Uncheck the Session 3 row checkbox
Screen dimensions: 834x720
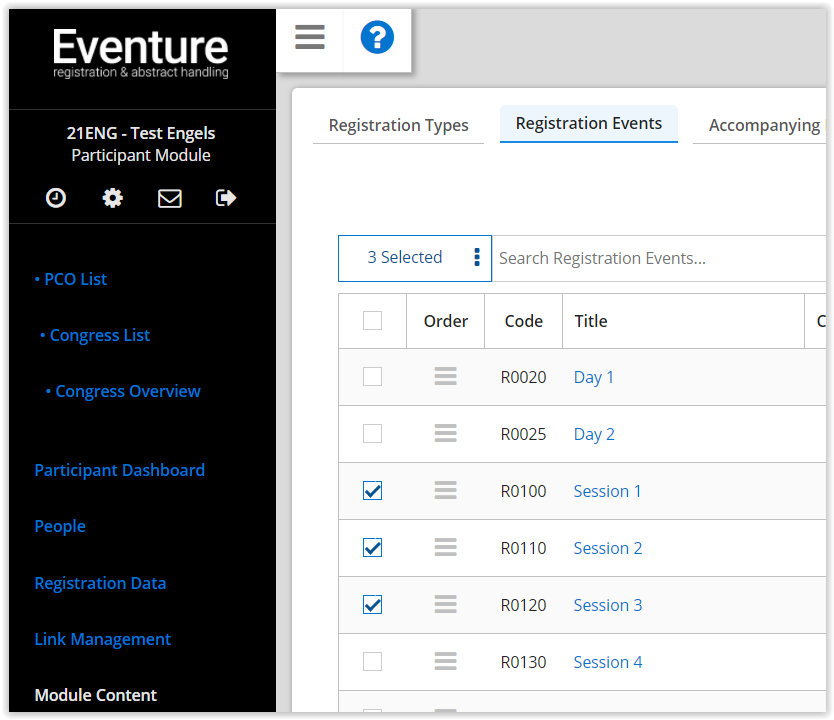click(372, 604)
